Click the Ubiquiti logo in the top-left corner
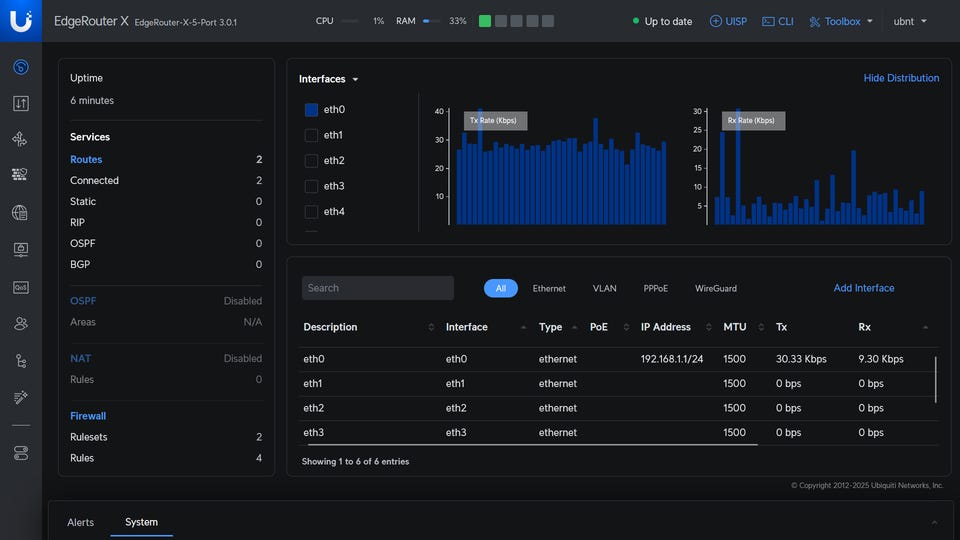 pos(21,21)
